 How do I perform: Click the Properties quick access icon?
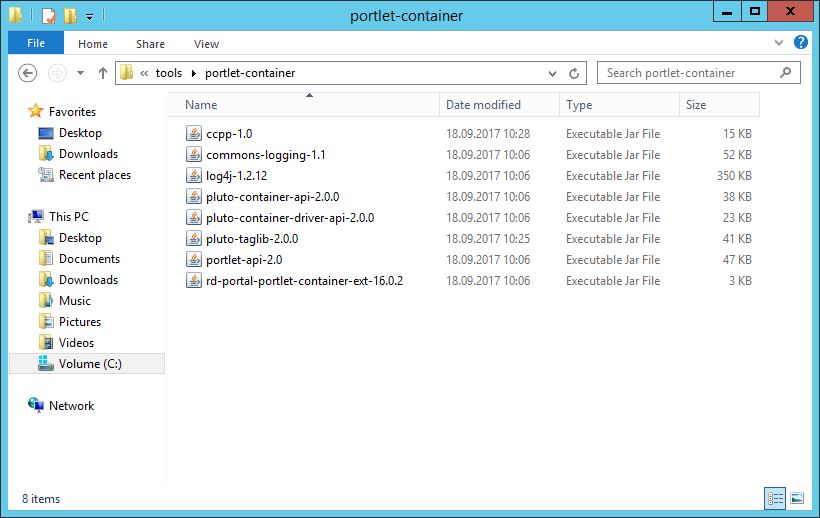coord(49,16)
